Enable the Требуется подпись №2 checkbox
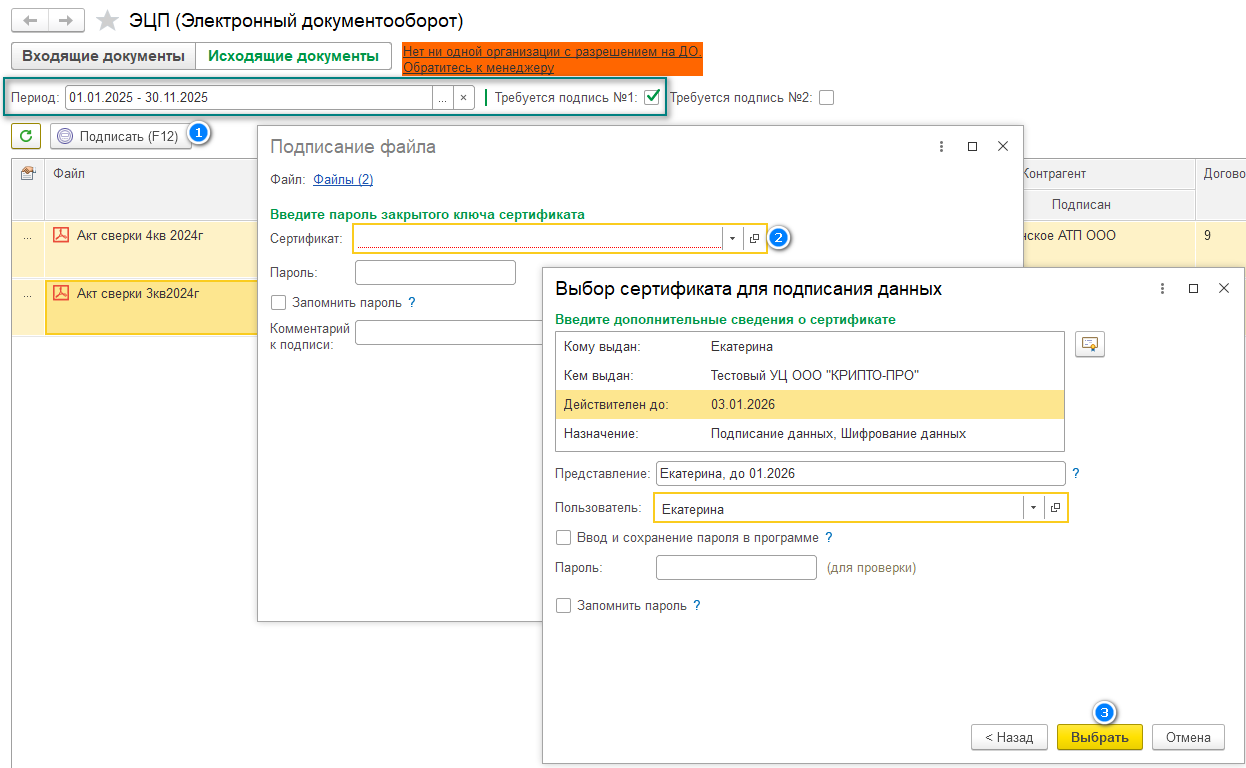 825,98
